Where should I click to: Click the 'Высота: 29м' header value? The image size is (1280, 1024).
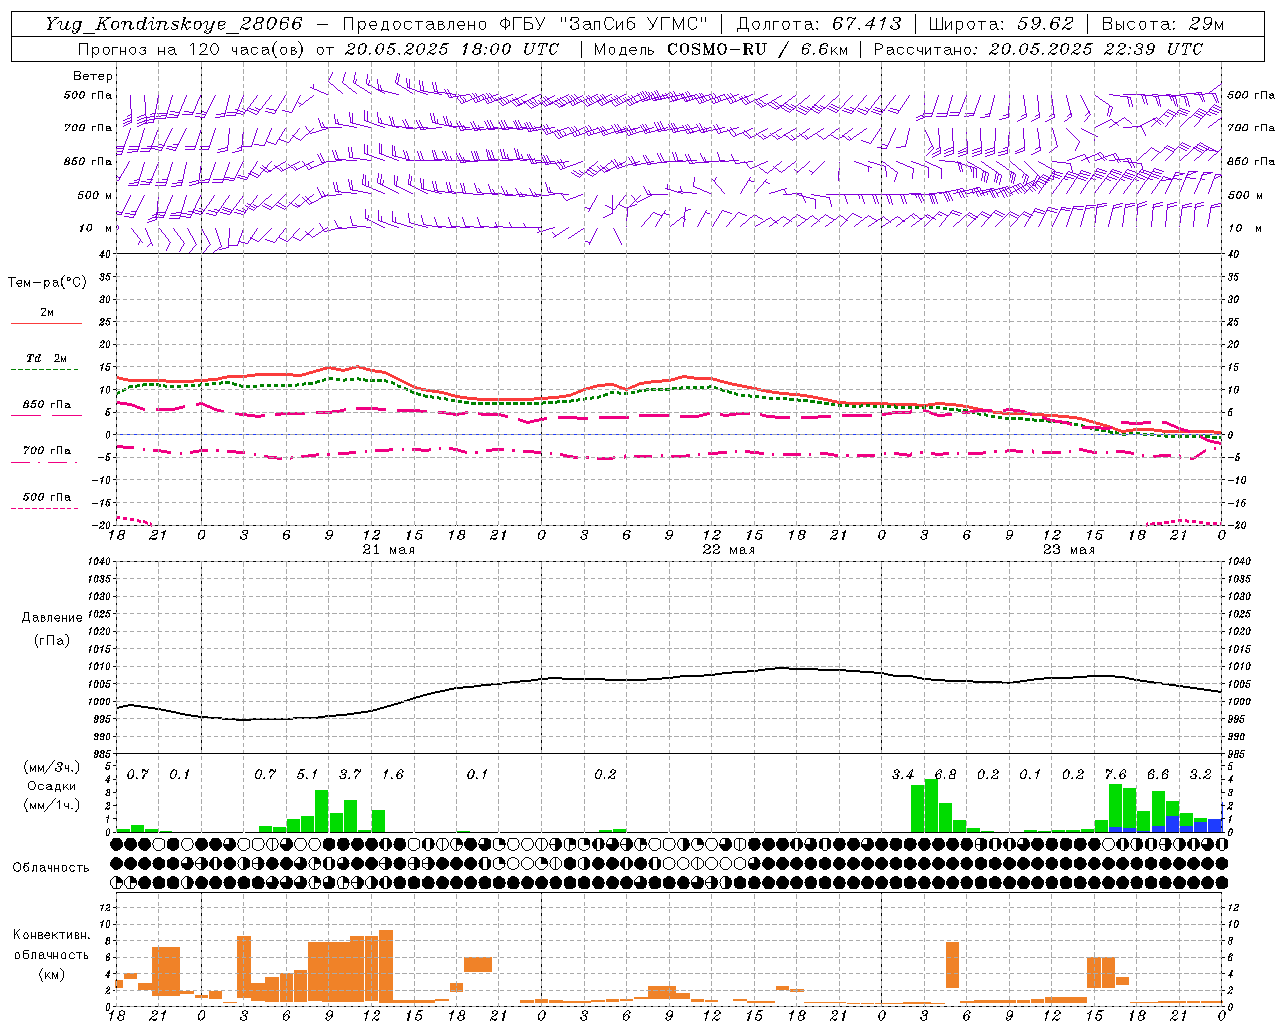(1162, 24)
